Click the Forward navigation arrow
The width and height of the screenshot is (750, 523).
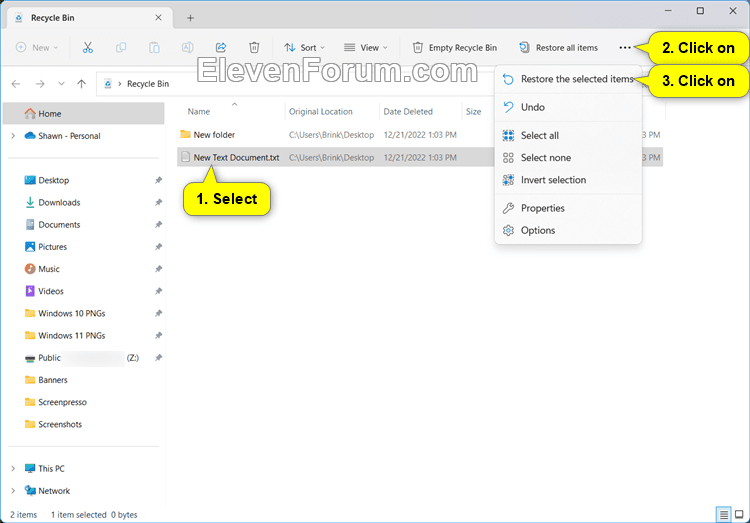pyautogui.click(x=40, y=84)
